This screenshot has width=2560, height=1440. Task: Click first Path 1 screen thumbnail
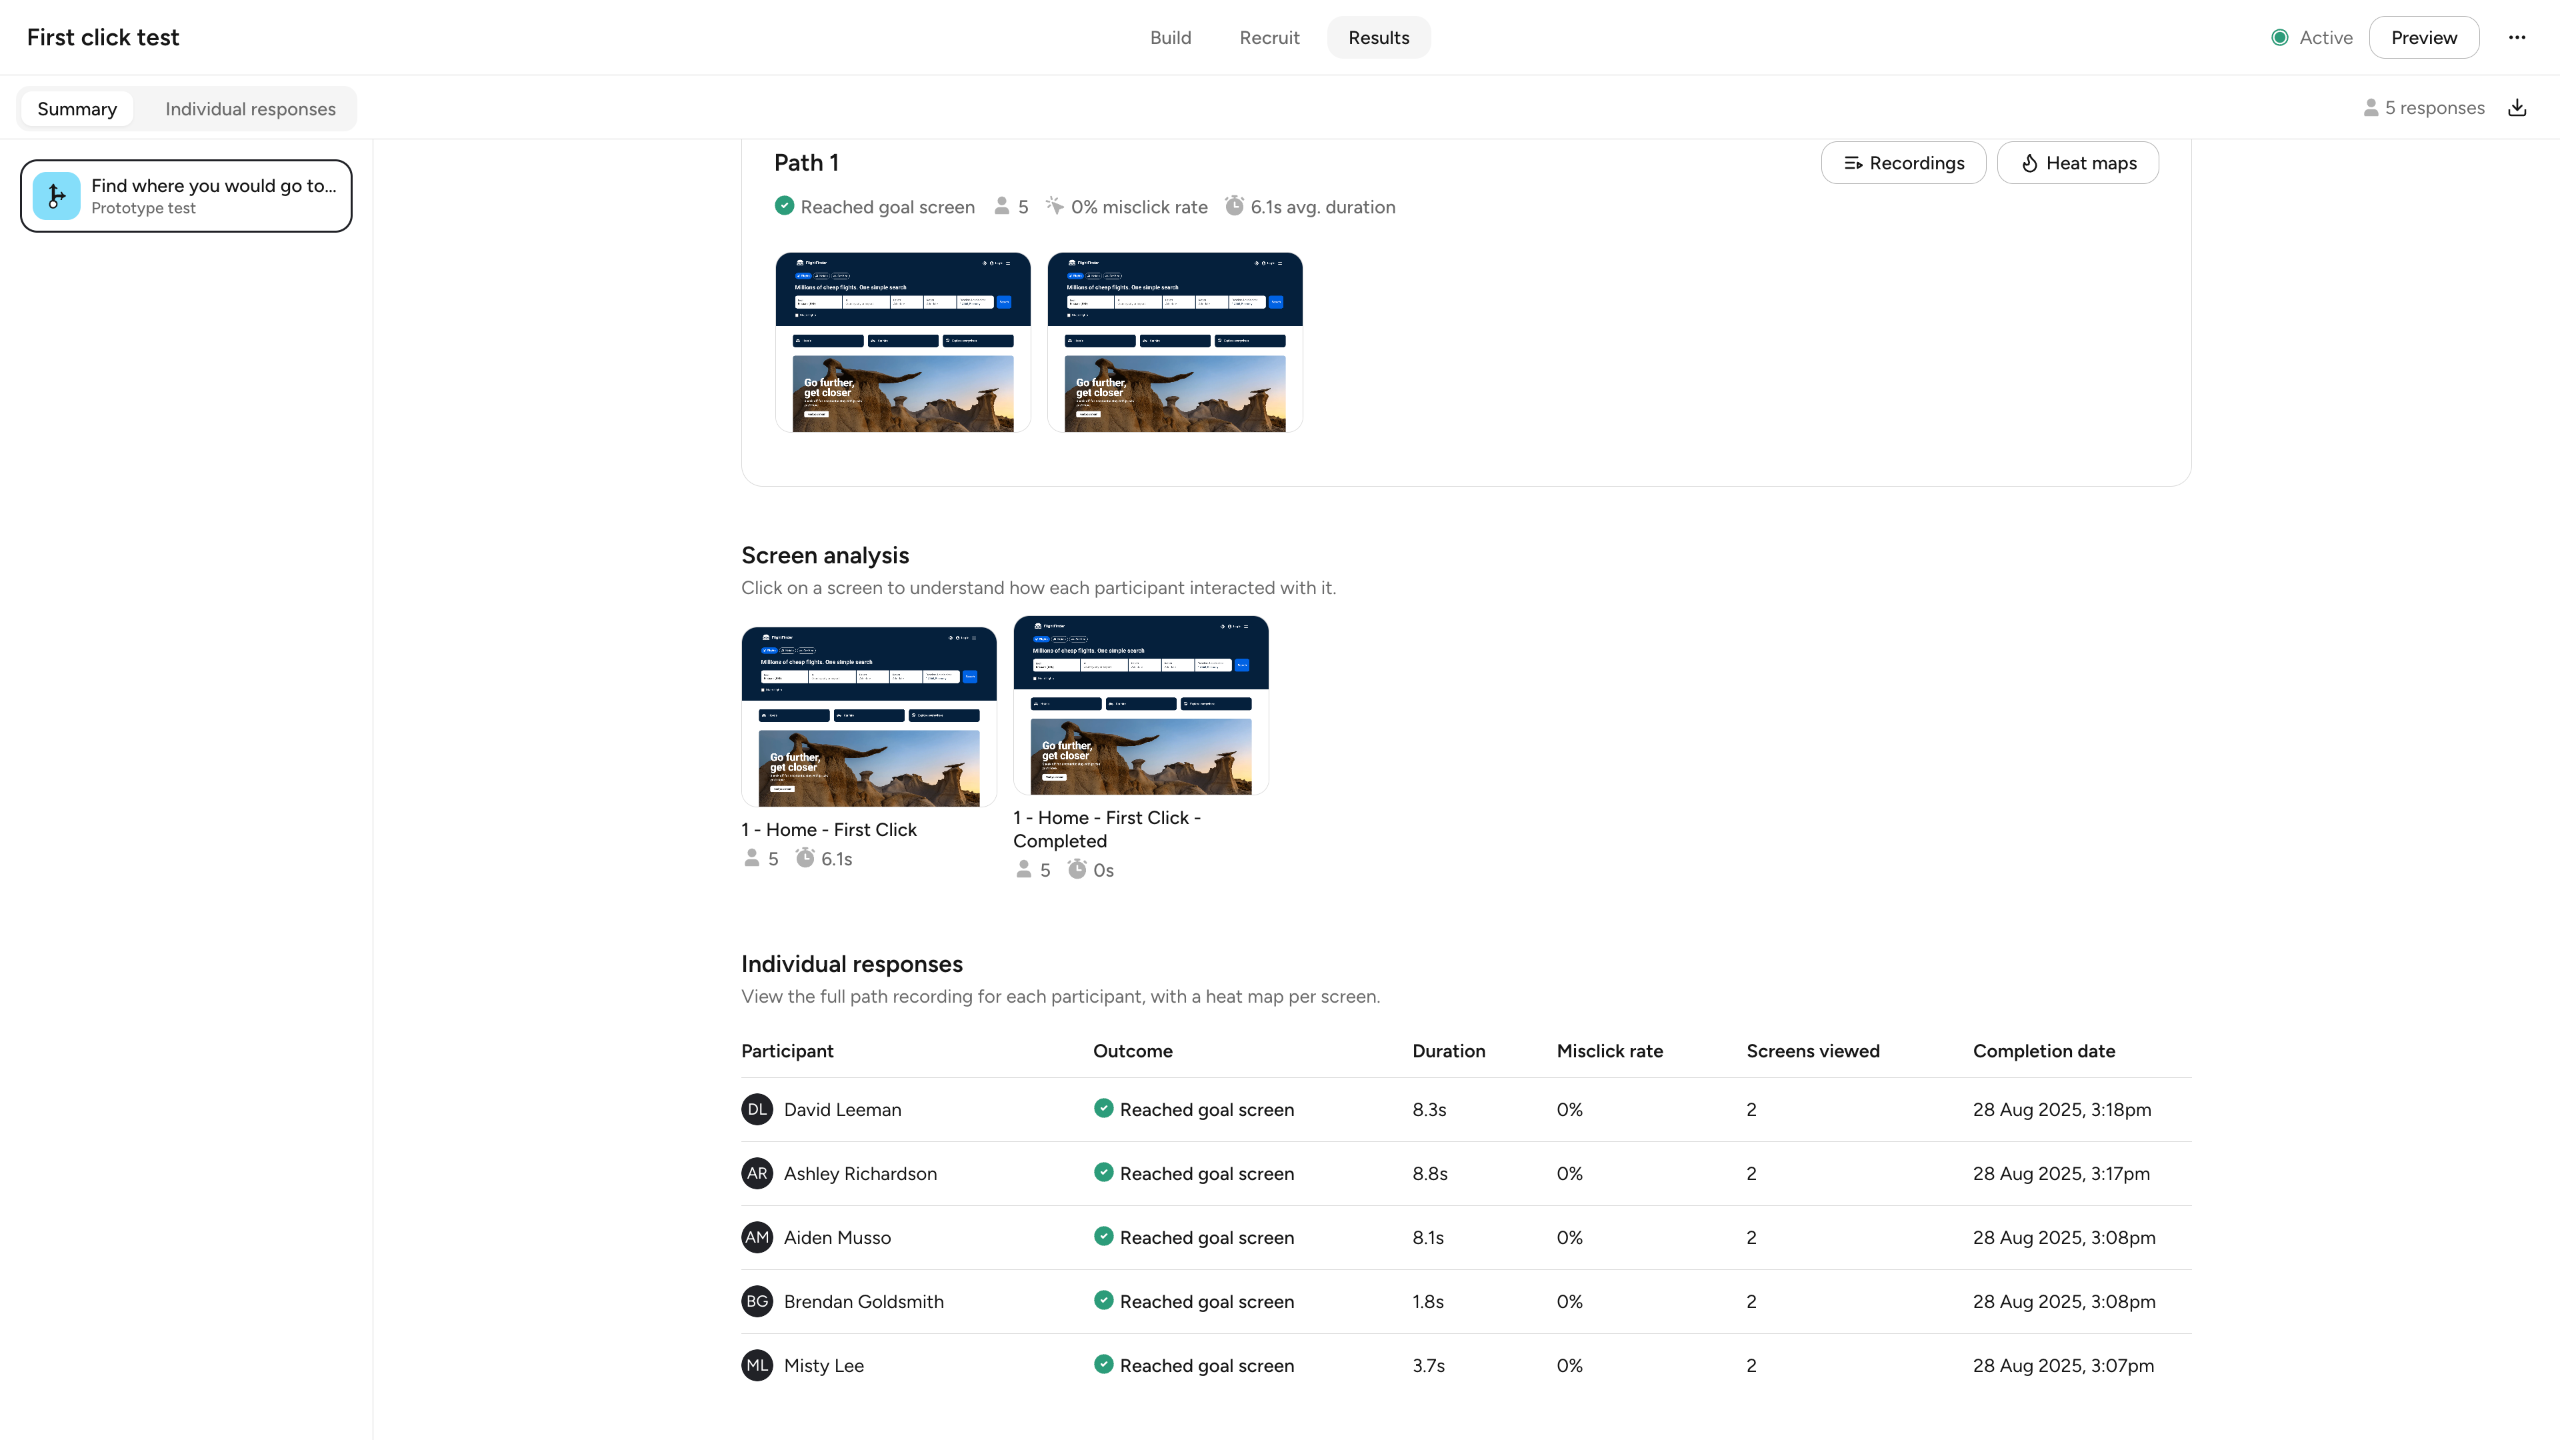[902, 342]
